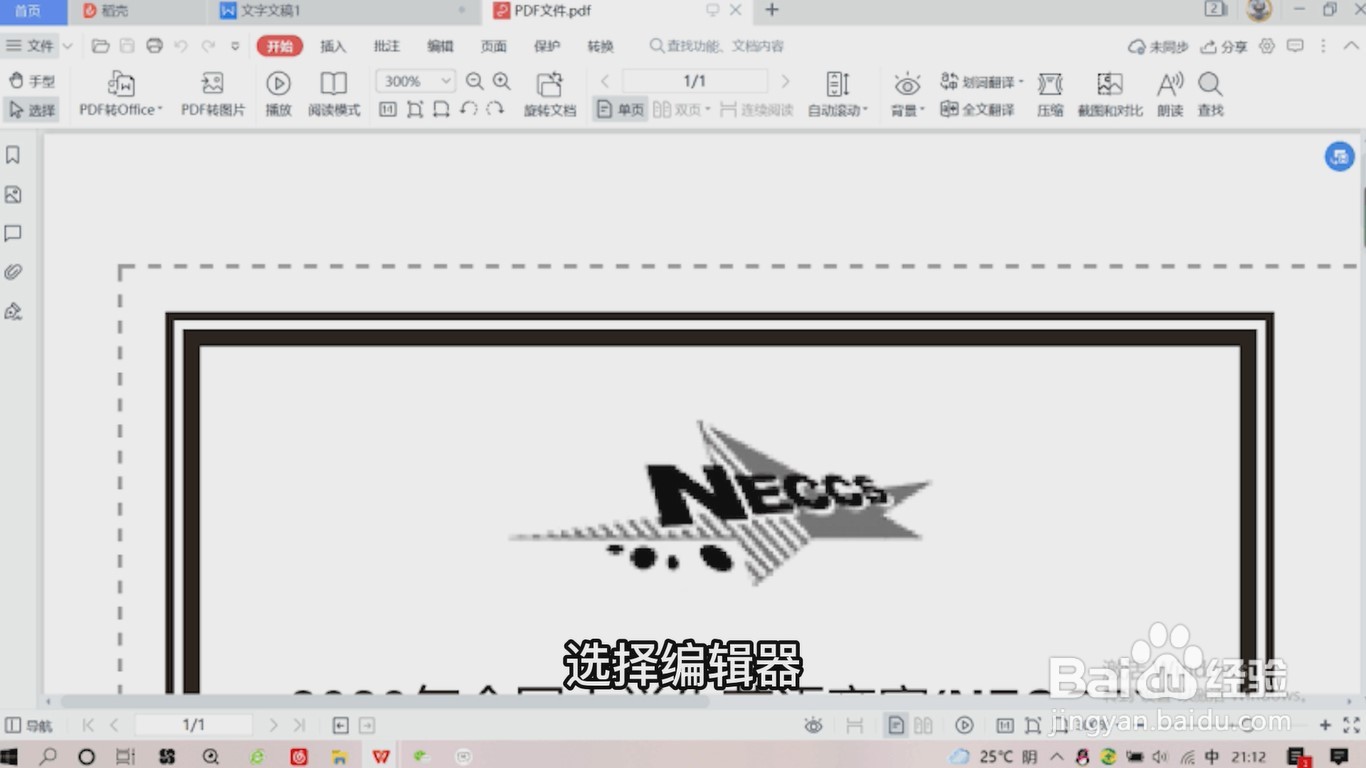
Task: Switch to 首页 home tab
Action: [28, 10]
